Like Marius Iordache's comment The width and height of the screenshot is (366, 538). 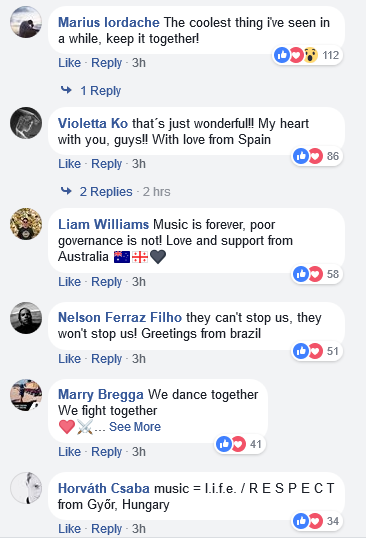pos(70,63)
